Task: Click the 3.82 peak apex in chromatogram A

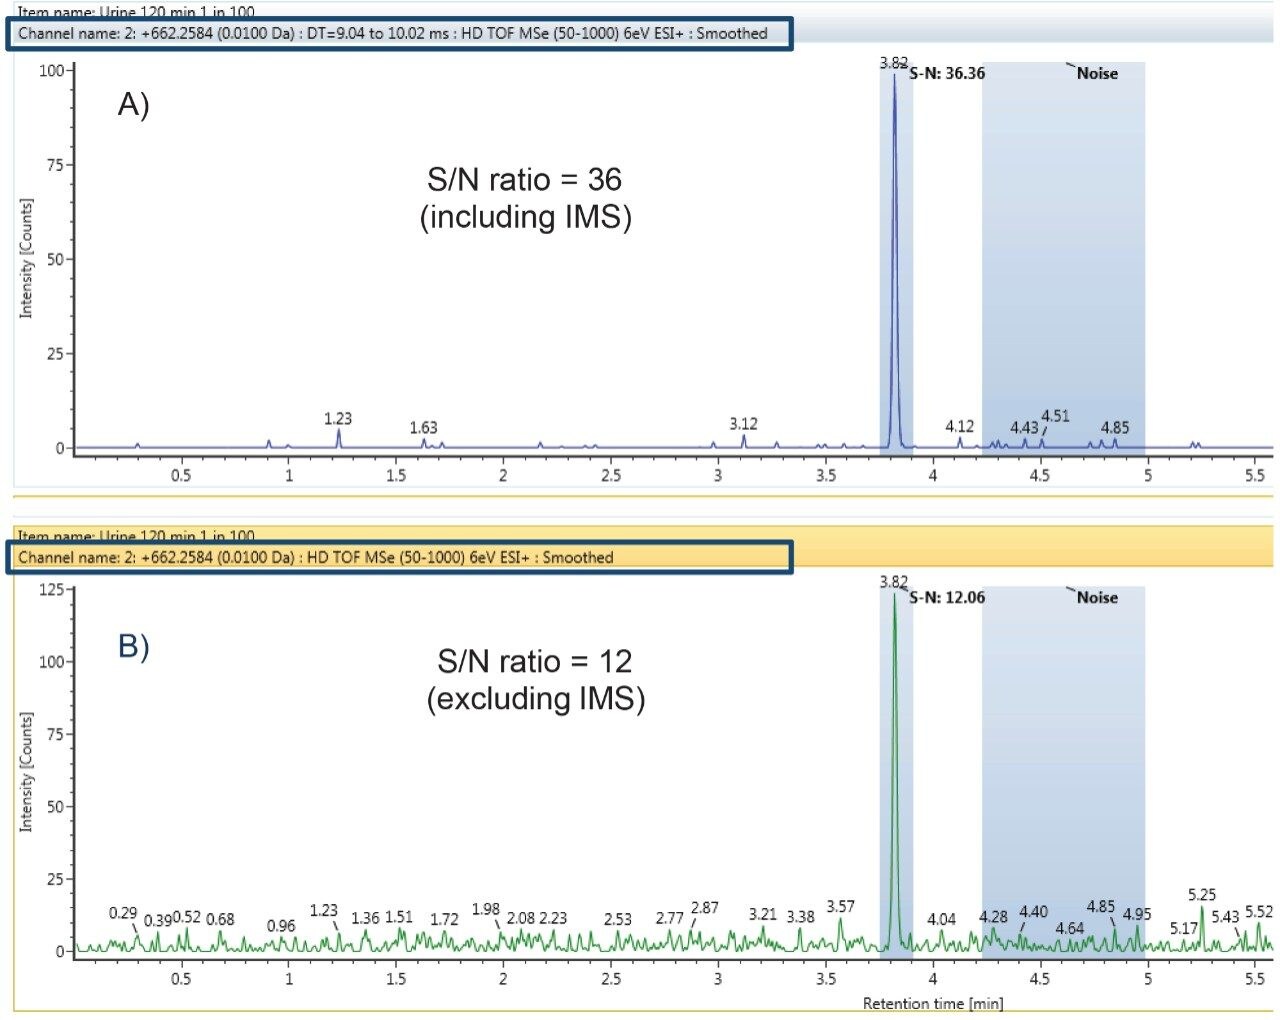Action: tap(894, 78)
